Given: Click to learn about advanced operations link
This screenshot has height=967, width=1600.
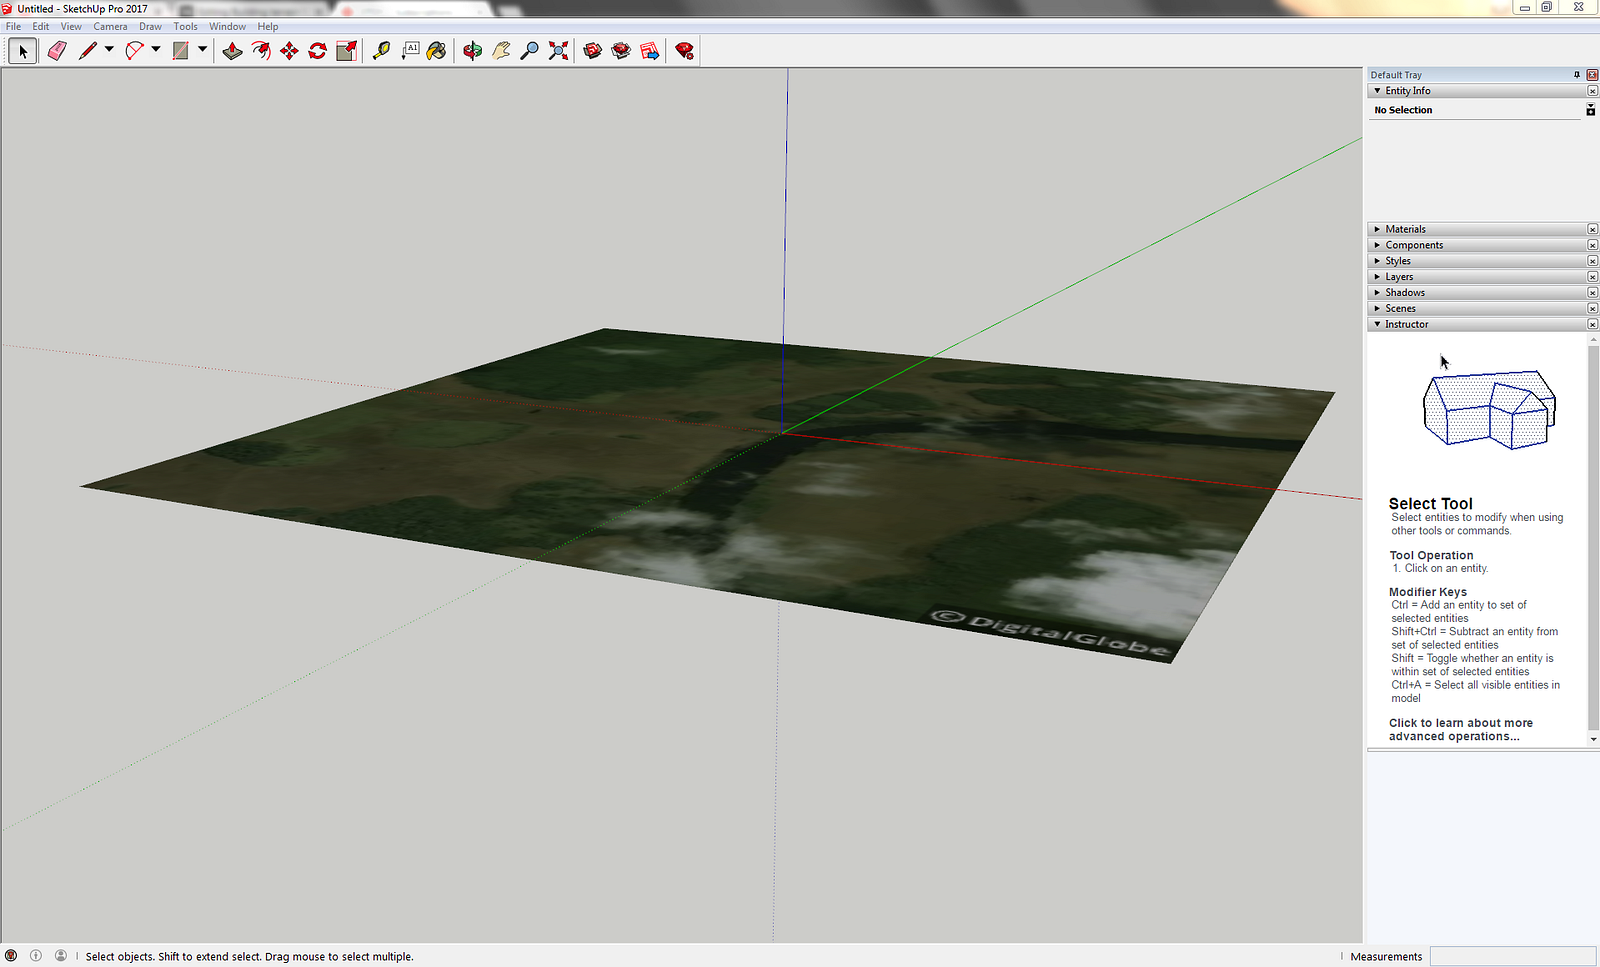Looking at the screenshot, I should point(1461,730).
